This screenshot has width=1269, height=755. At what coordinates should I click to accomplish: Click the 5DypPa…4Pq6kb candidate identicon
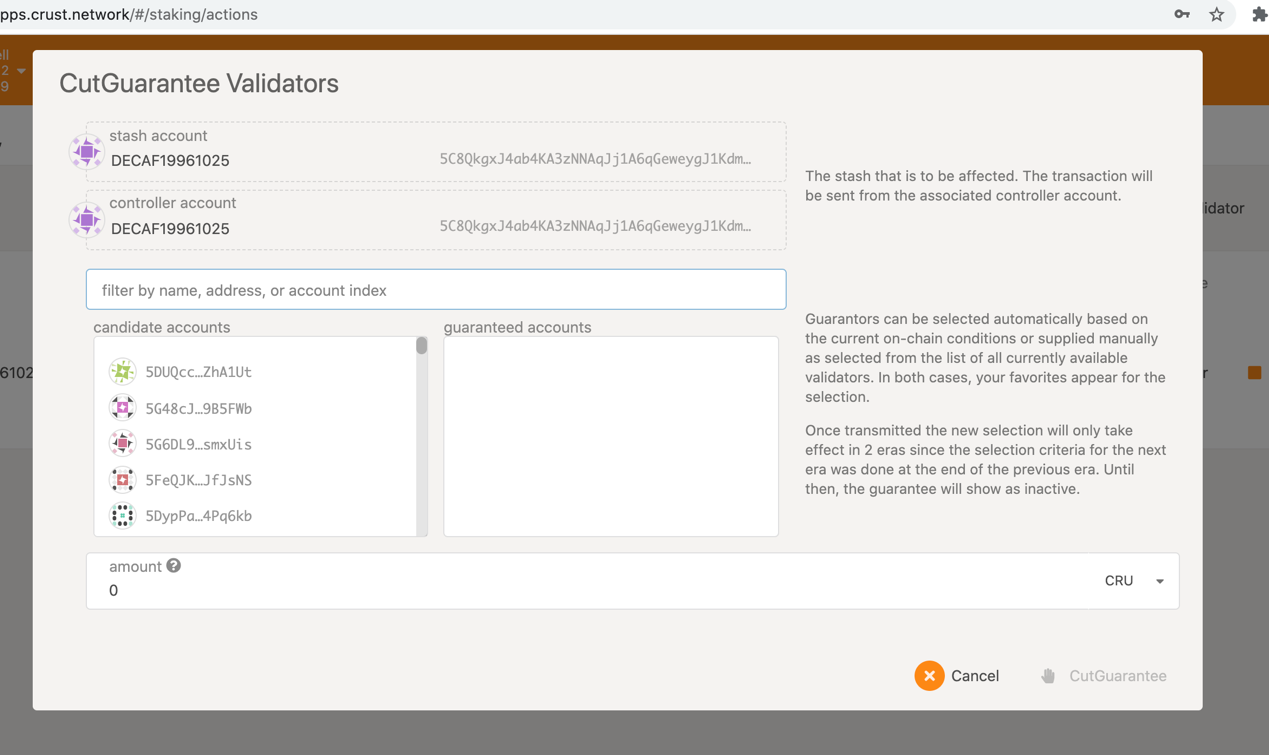[x=122, y=516]
